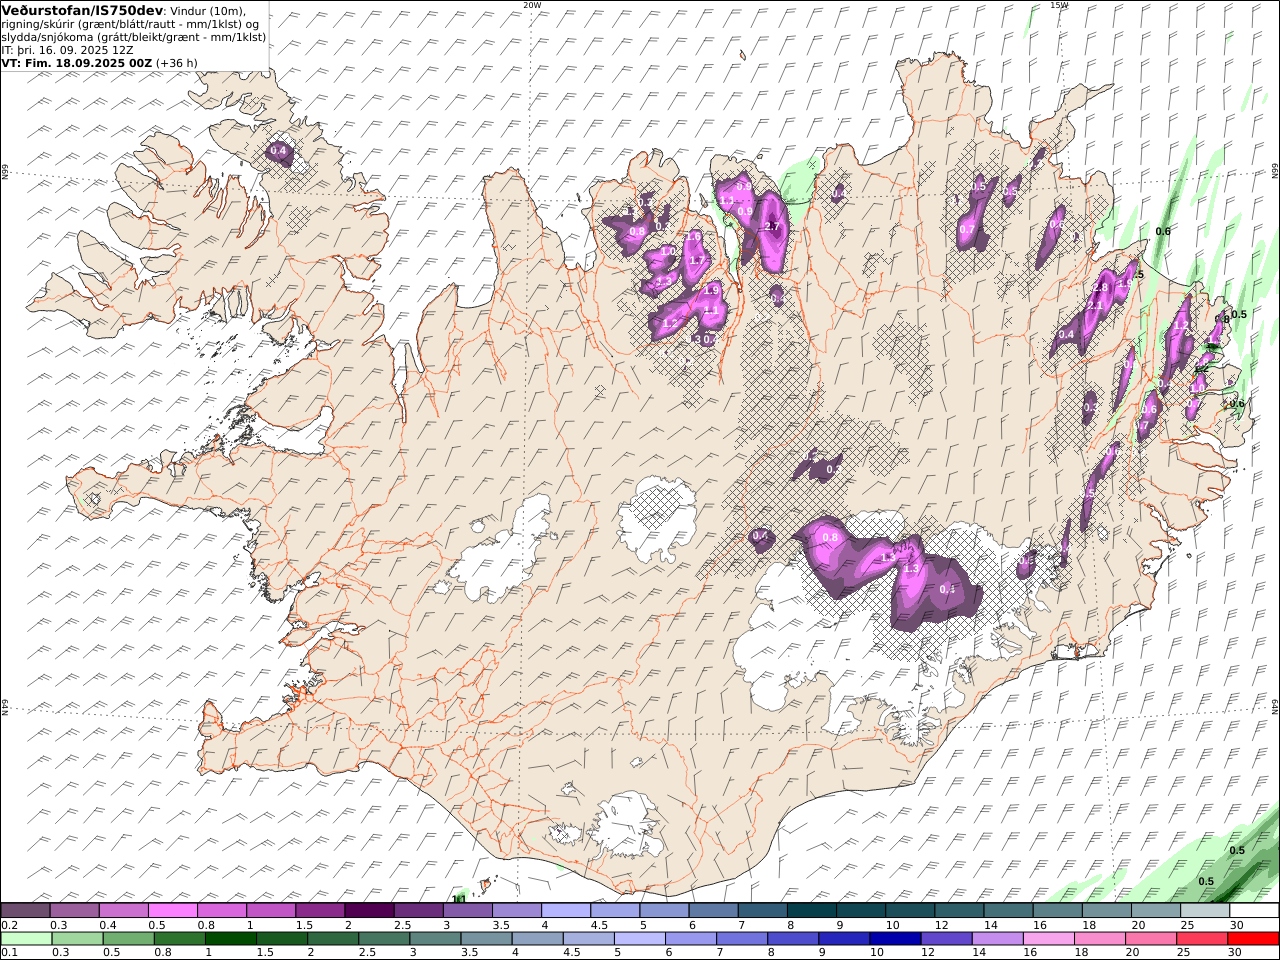
Task: Click the valid time 'VT: Fim. 18.09.2025 00Z' line
Action: (76, 63)
